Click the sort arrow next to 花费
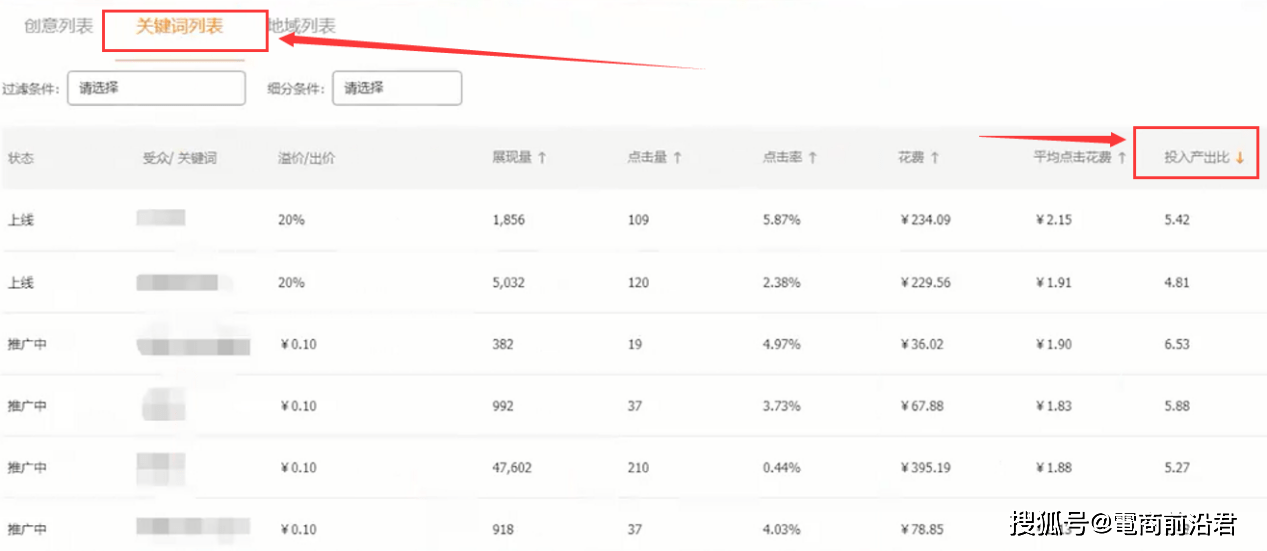Viewport: 1267px width, 551px height. click(935, 158)
